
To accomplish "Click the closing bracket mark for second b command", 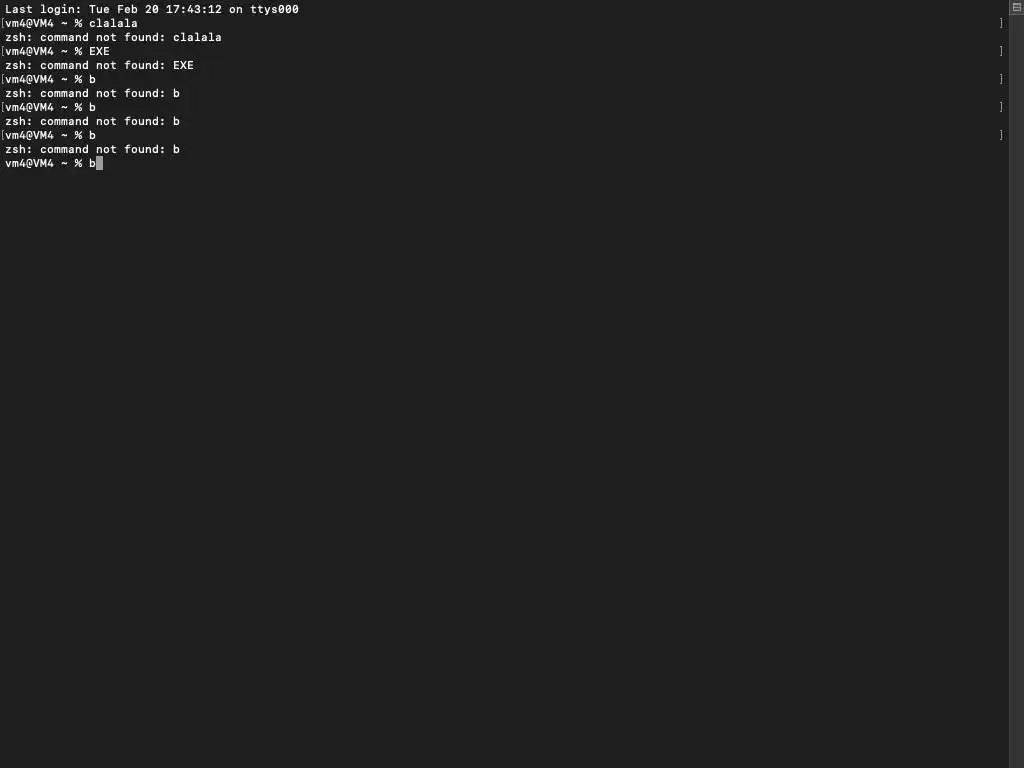I will (x=1001, y=107).
